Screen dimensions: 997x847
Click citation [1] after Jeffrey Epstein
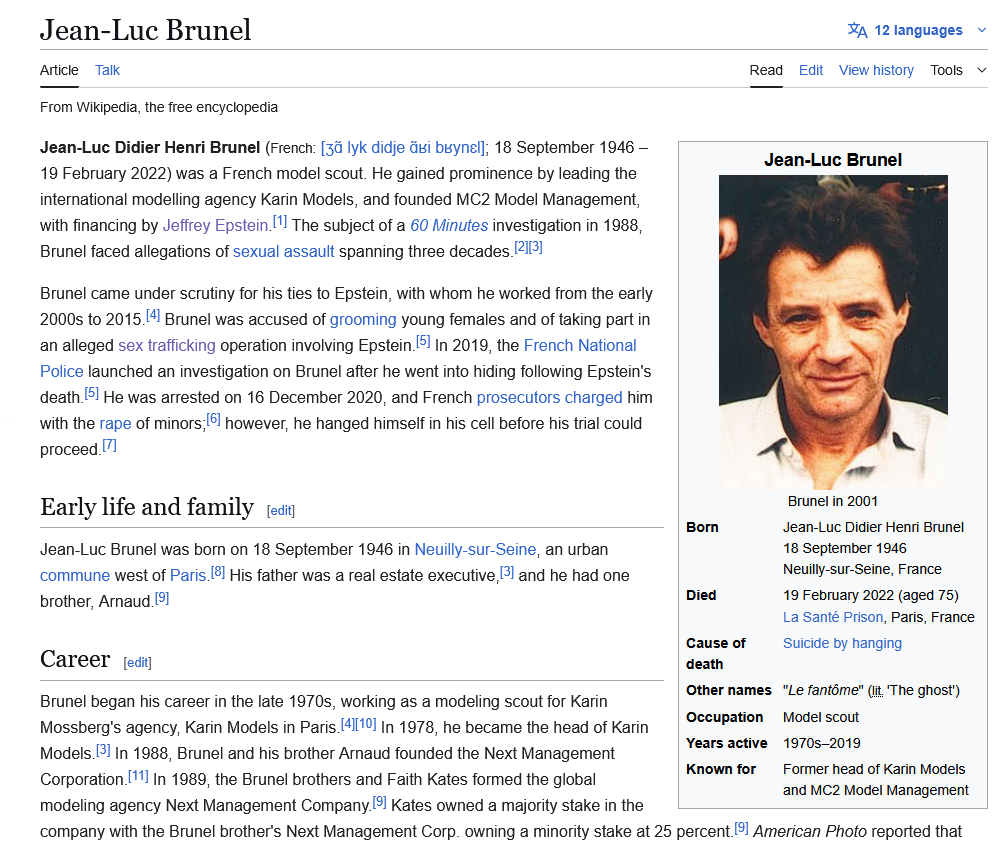tap(280, 221)
